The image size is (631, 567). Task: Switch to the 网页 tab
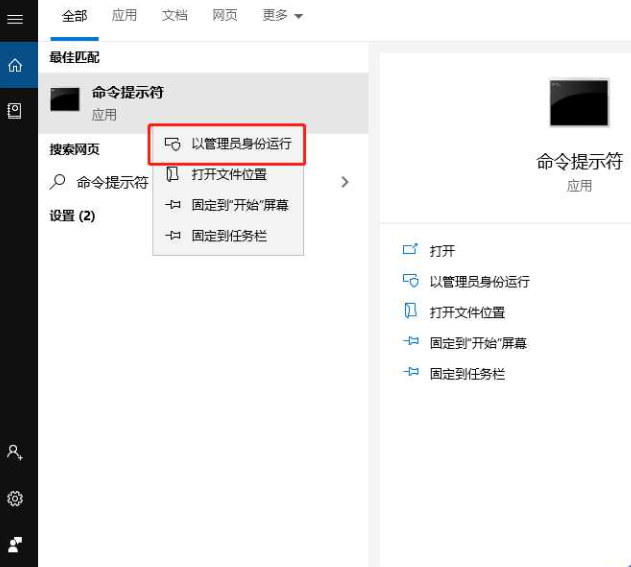point(225,16)
